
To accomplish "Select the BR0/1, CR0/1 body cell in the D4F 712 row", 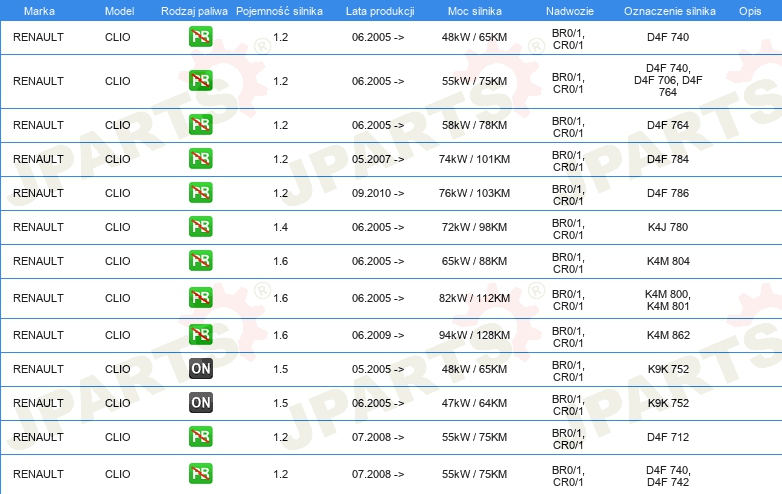I will pyautogui.click(x=568, y=439).
